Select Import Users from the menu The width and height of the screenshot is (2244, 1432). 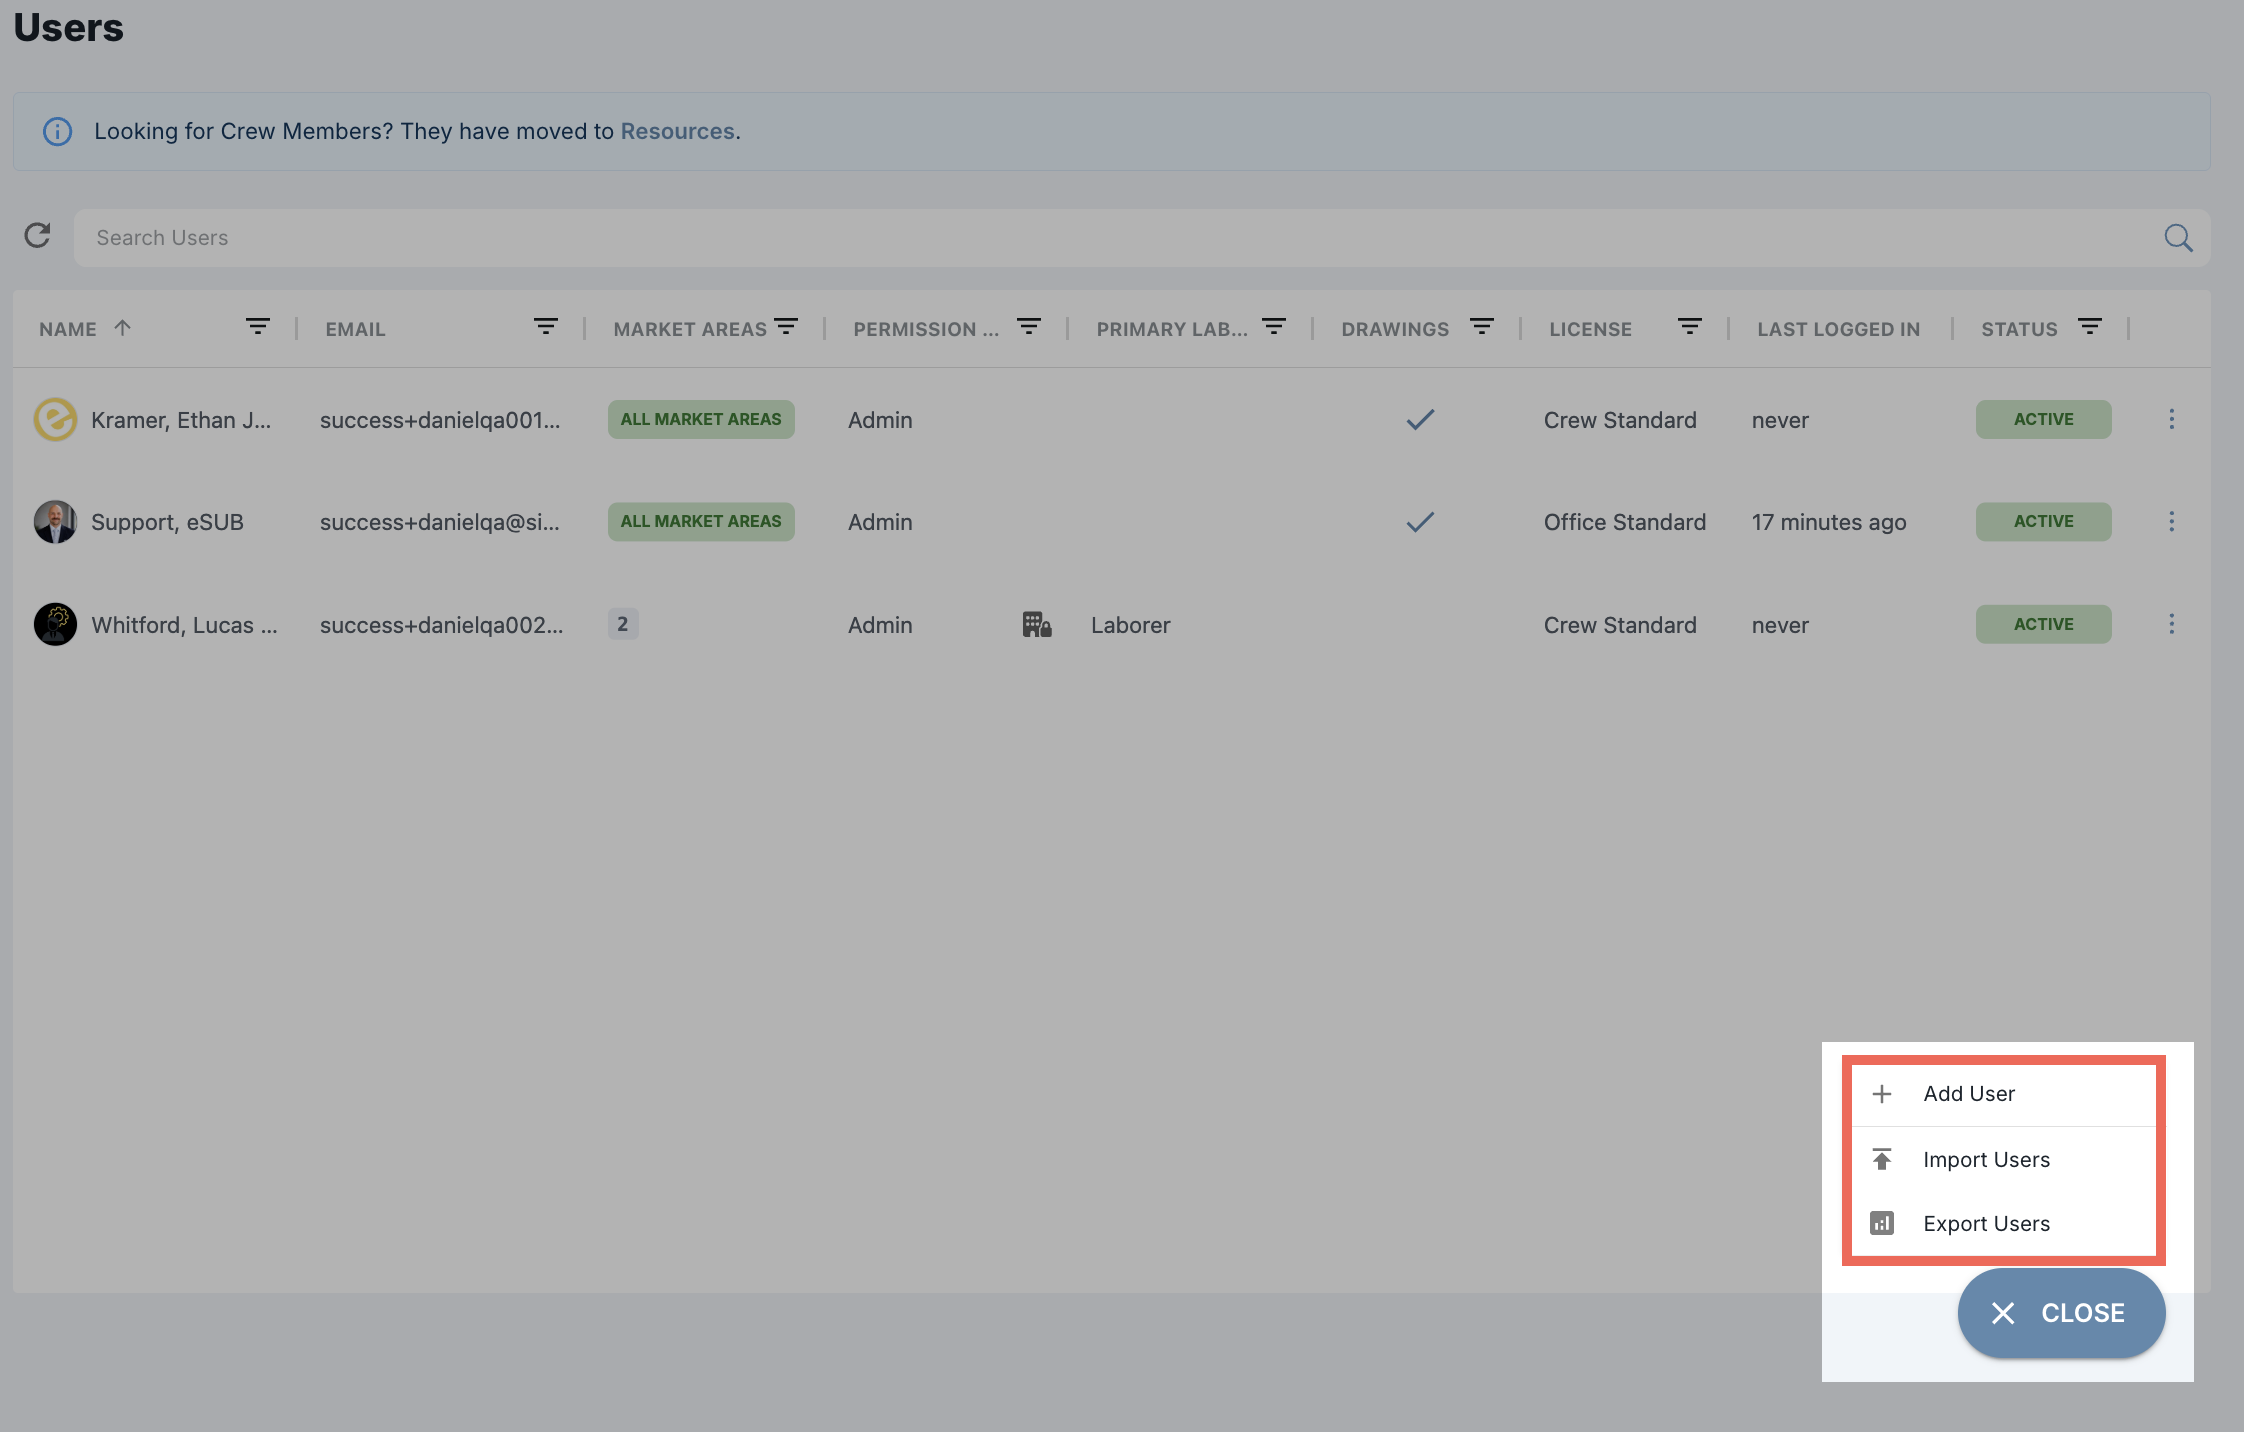coord(2004,1159)
